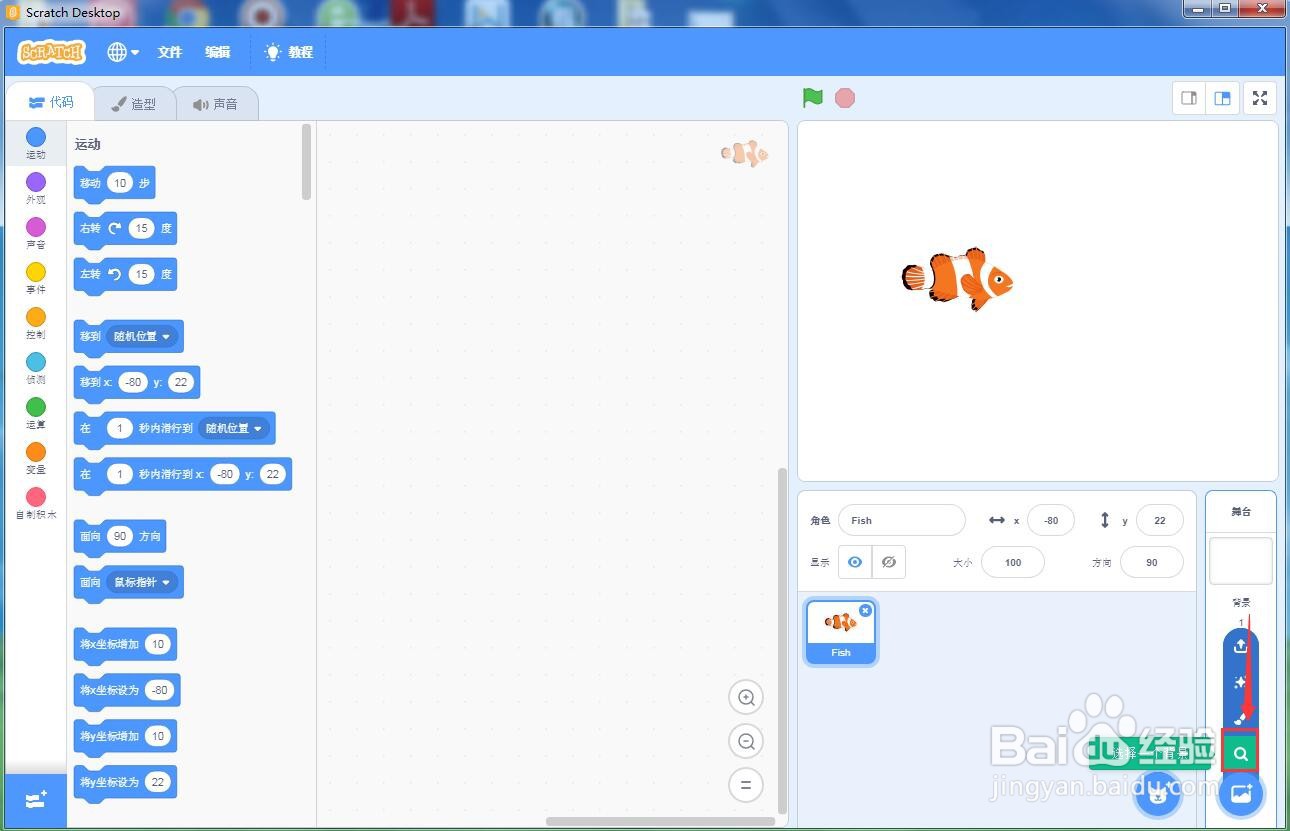The width and height of the screenshot is (1290, 831).
Task: Select the 变量 (Variables) category
Action: point(36,458)
